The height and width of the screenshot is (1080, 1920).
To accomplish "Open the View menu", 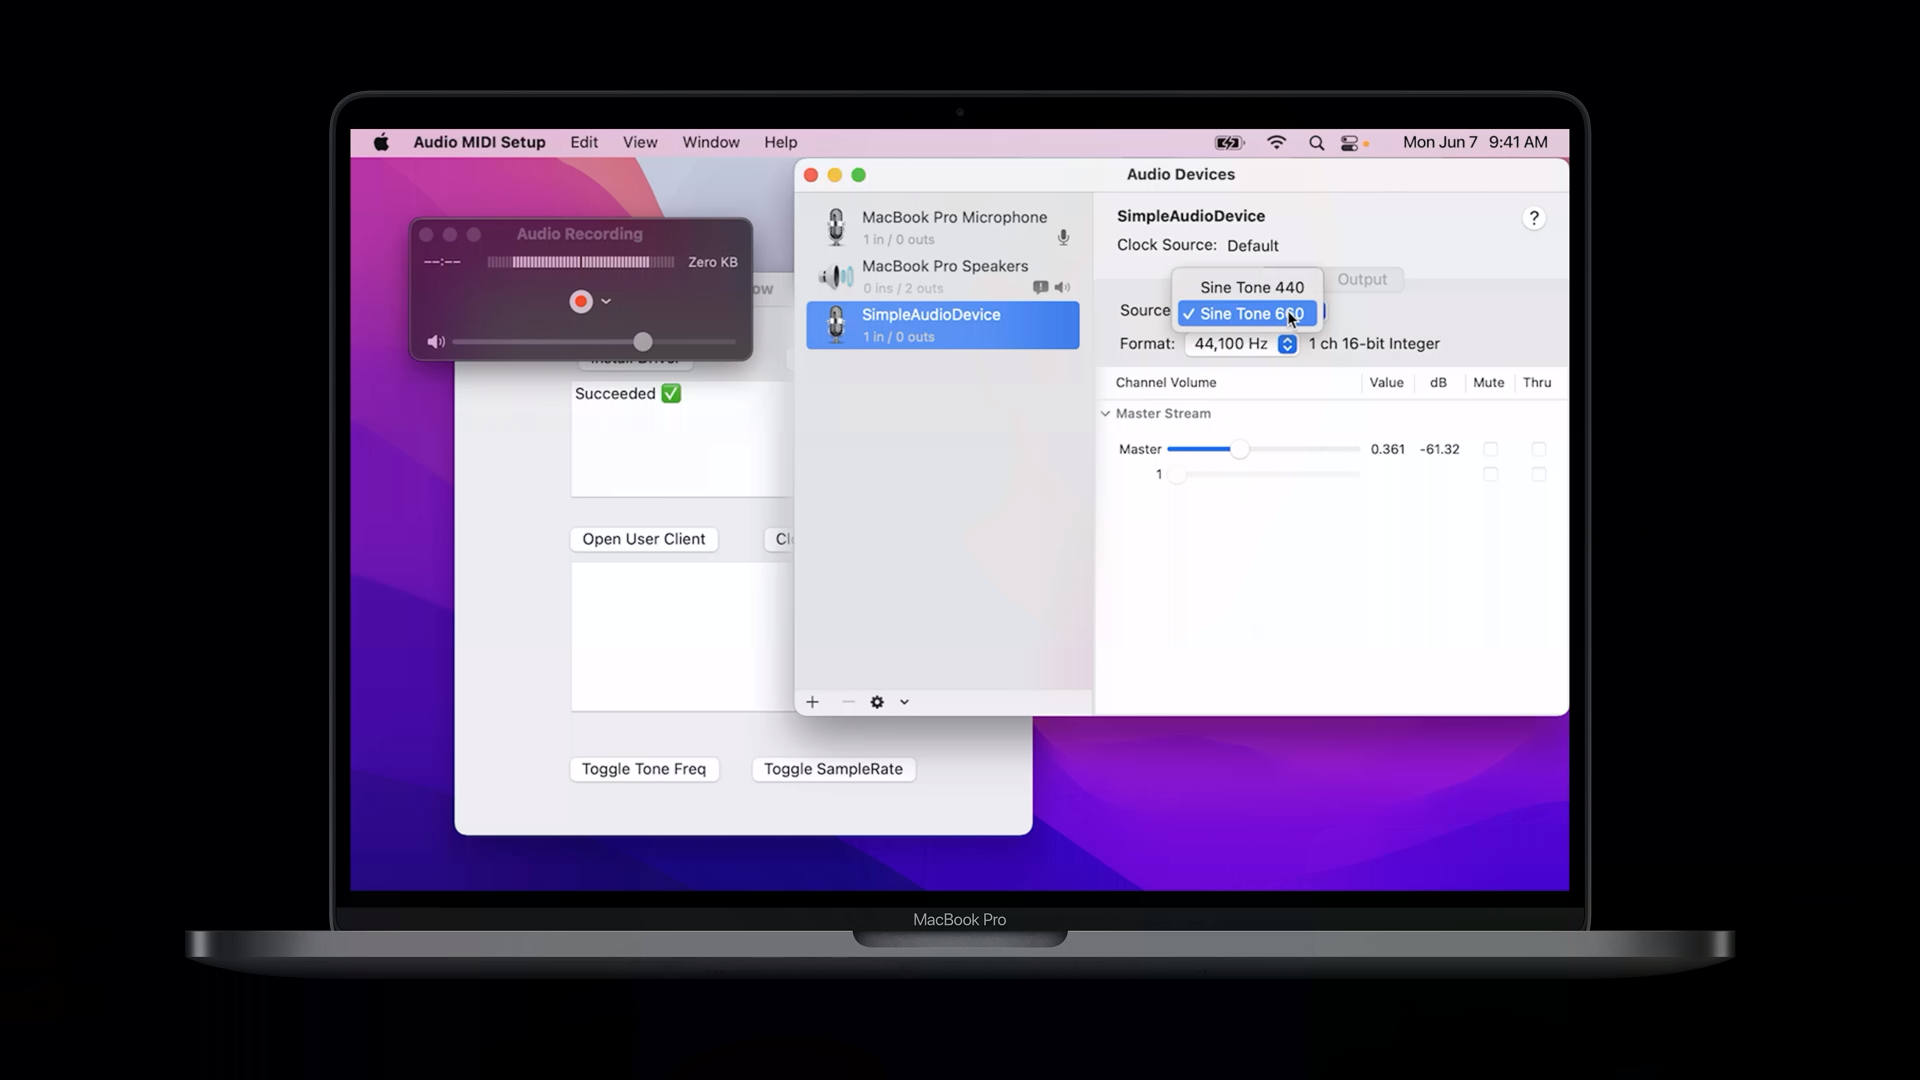I will pos(640,142).
